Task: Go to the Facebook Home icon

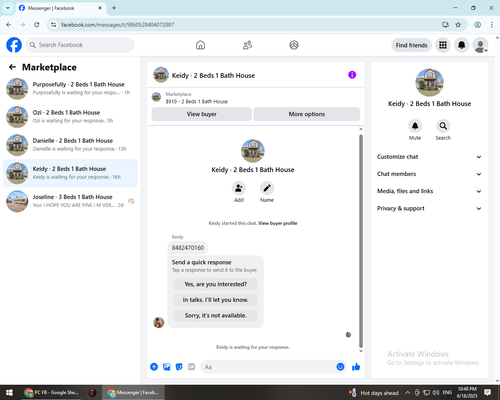Action: click(200, 45)
